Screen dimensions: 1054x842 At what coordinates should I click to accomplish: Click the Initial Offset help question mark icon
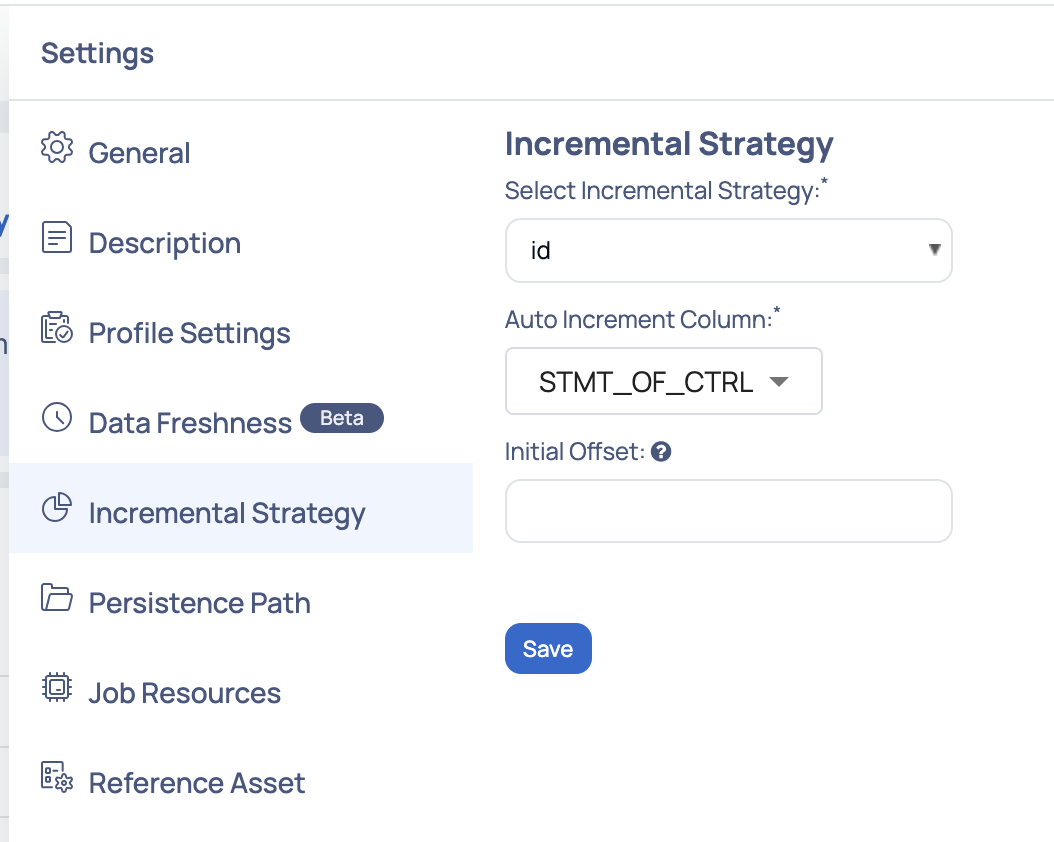pos(661,451)
